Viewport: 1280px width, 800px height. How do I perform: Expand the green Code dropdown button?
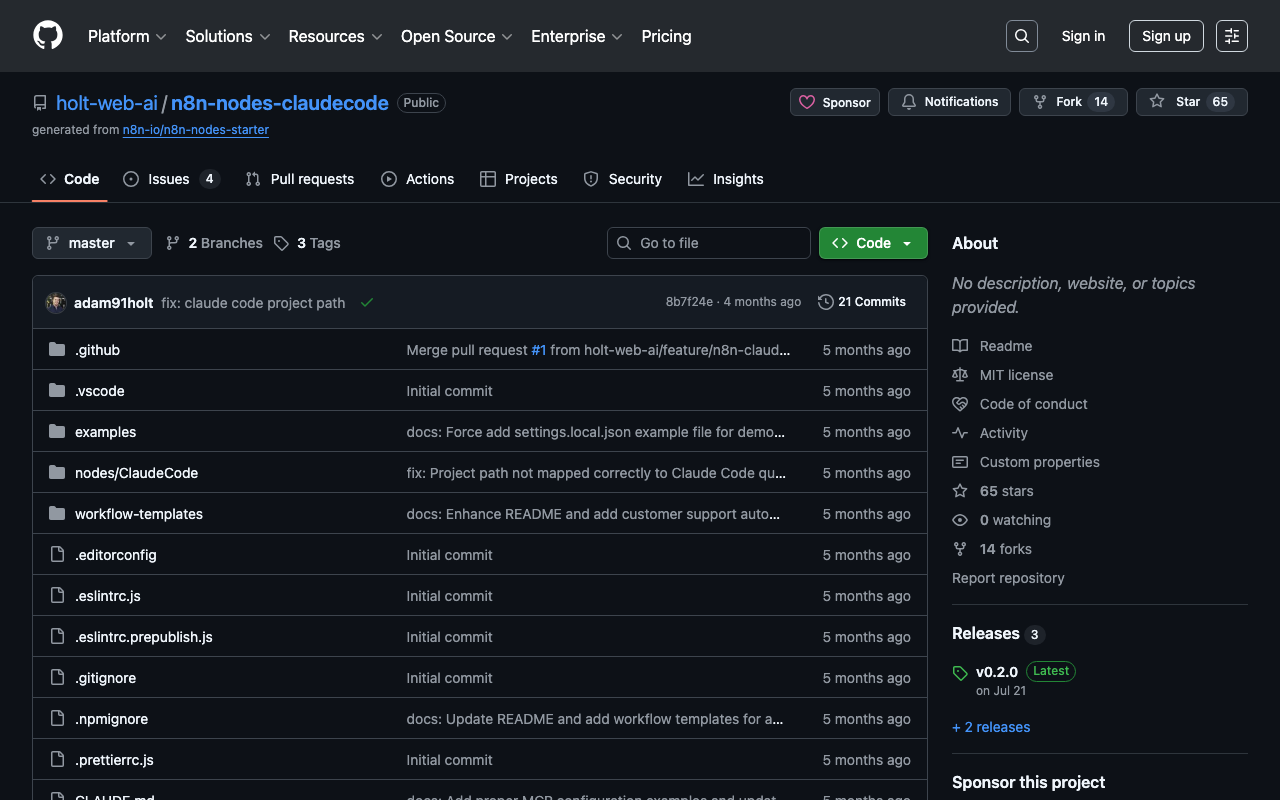coord(873,243)
